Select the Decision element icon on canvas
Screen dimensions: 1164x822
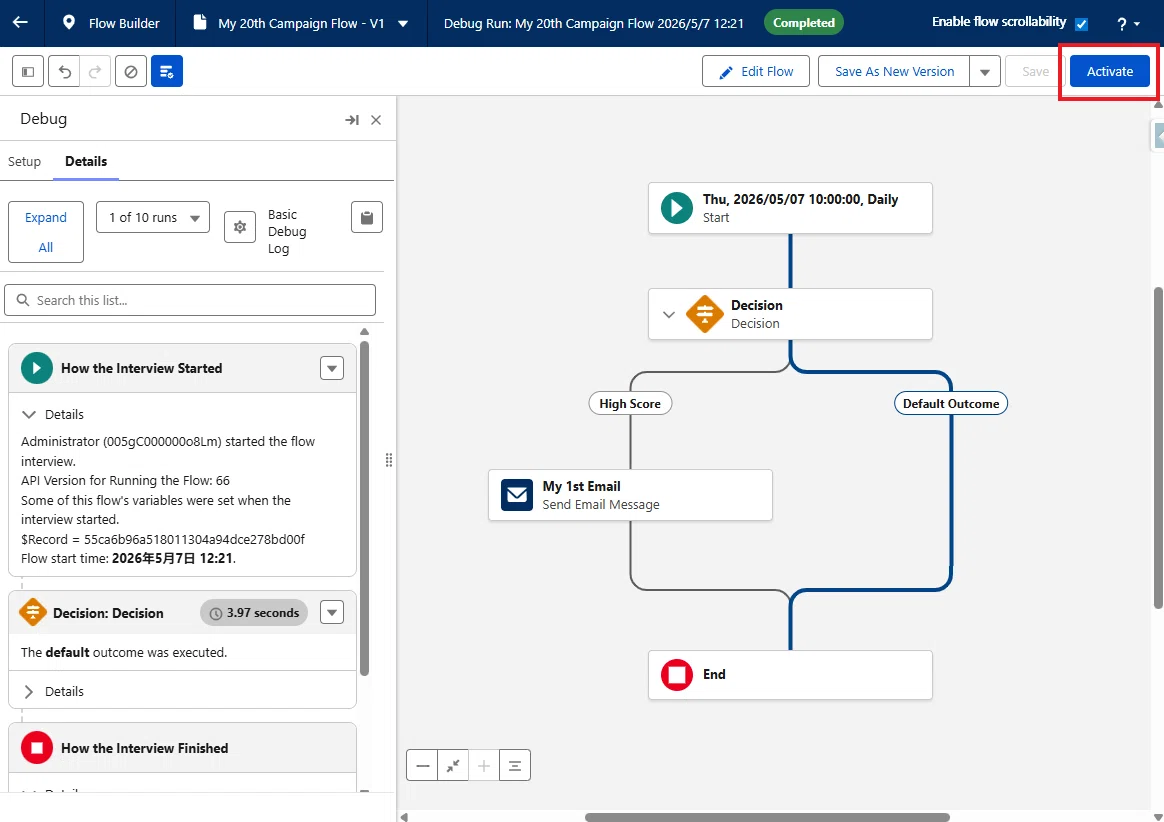[x=704, y=314]
